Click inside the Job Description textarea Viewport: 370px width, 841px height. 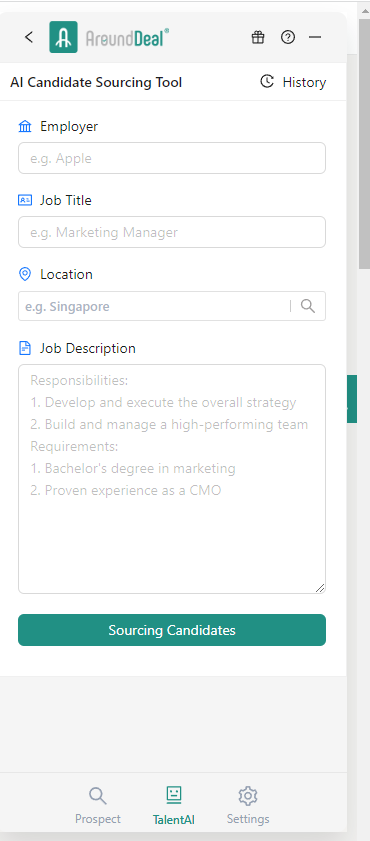click(172, 479)
